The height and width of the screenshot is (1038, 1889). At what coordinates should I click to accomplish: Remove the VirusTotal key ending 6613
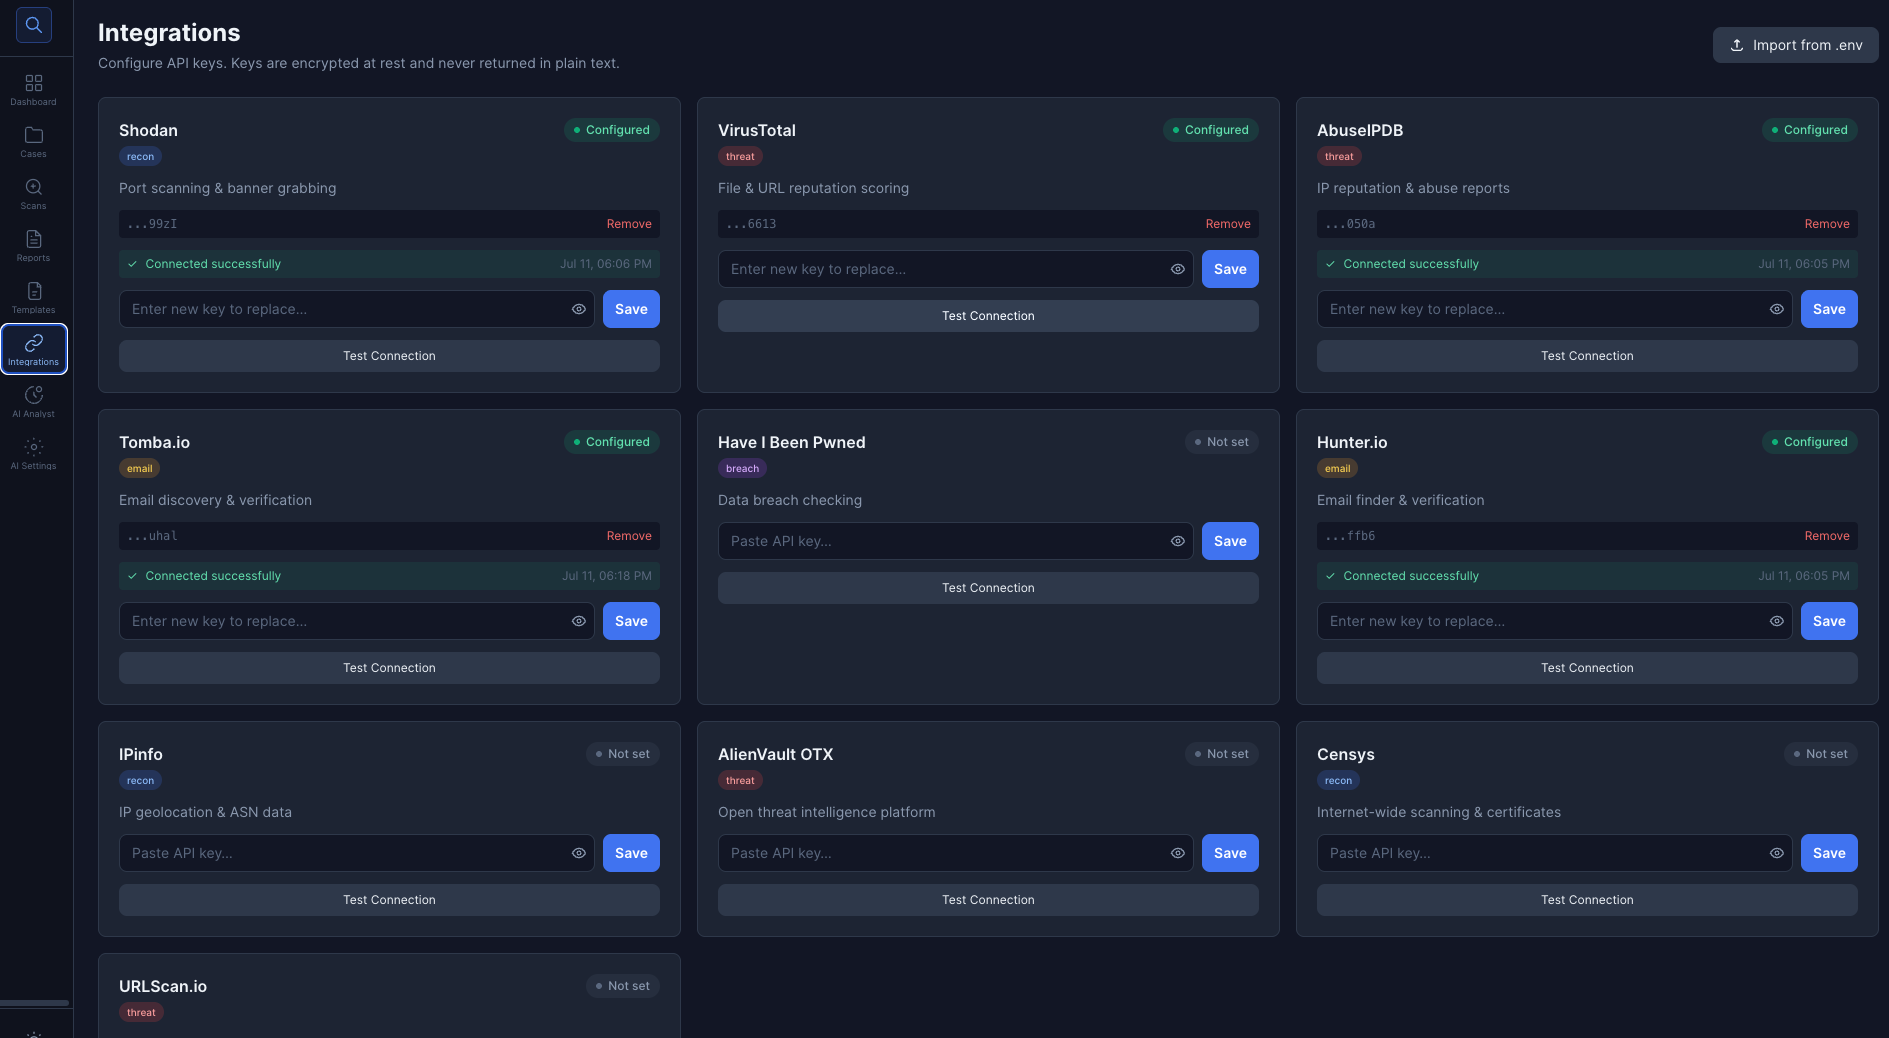[1228, 224]
